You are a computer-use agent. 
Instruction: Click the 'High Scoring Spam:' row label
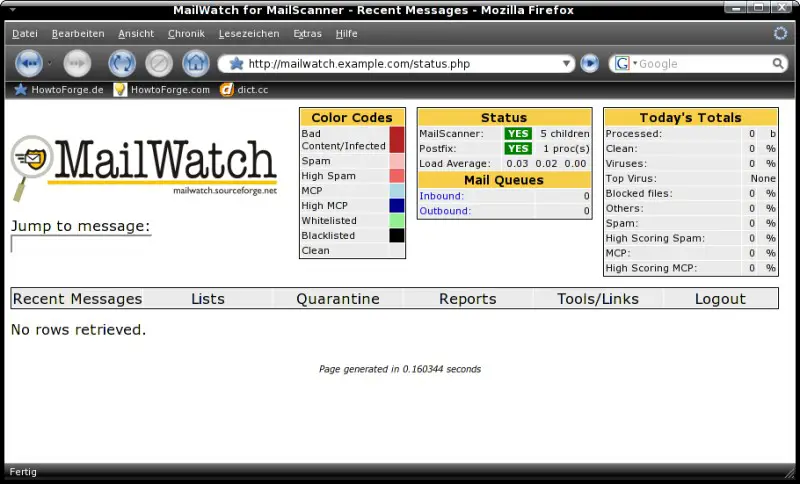point(655,238)
